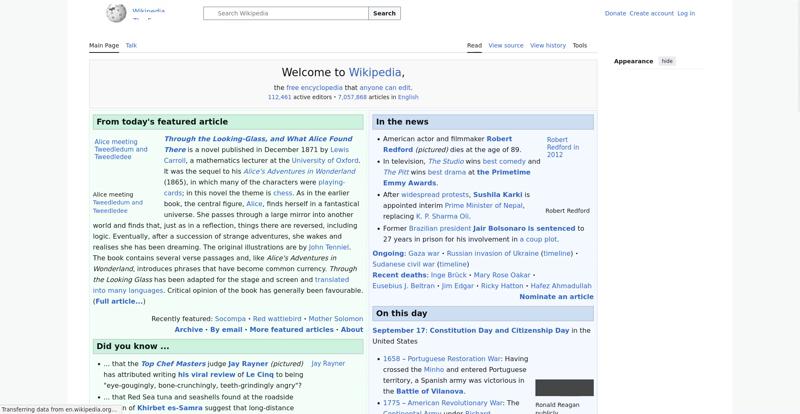Click the Wikipedia globe logo

pyautogui.click(x=116, y=13)
